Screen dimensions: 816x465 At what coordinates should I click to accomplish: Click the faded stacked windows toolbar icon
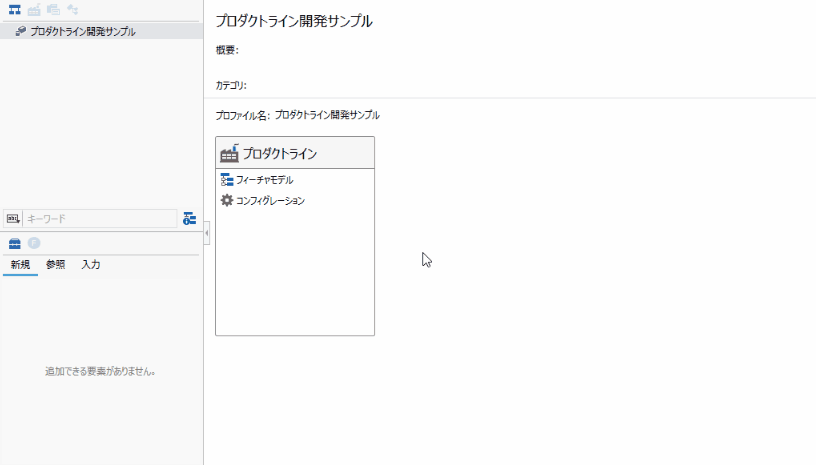coord(53,10)
